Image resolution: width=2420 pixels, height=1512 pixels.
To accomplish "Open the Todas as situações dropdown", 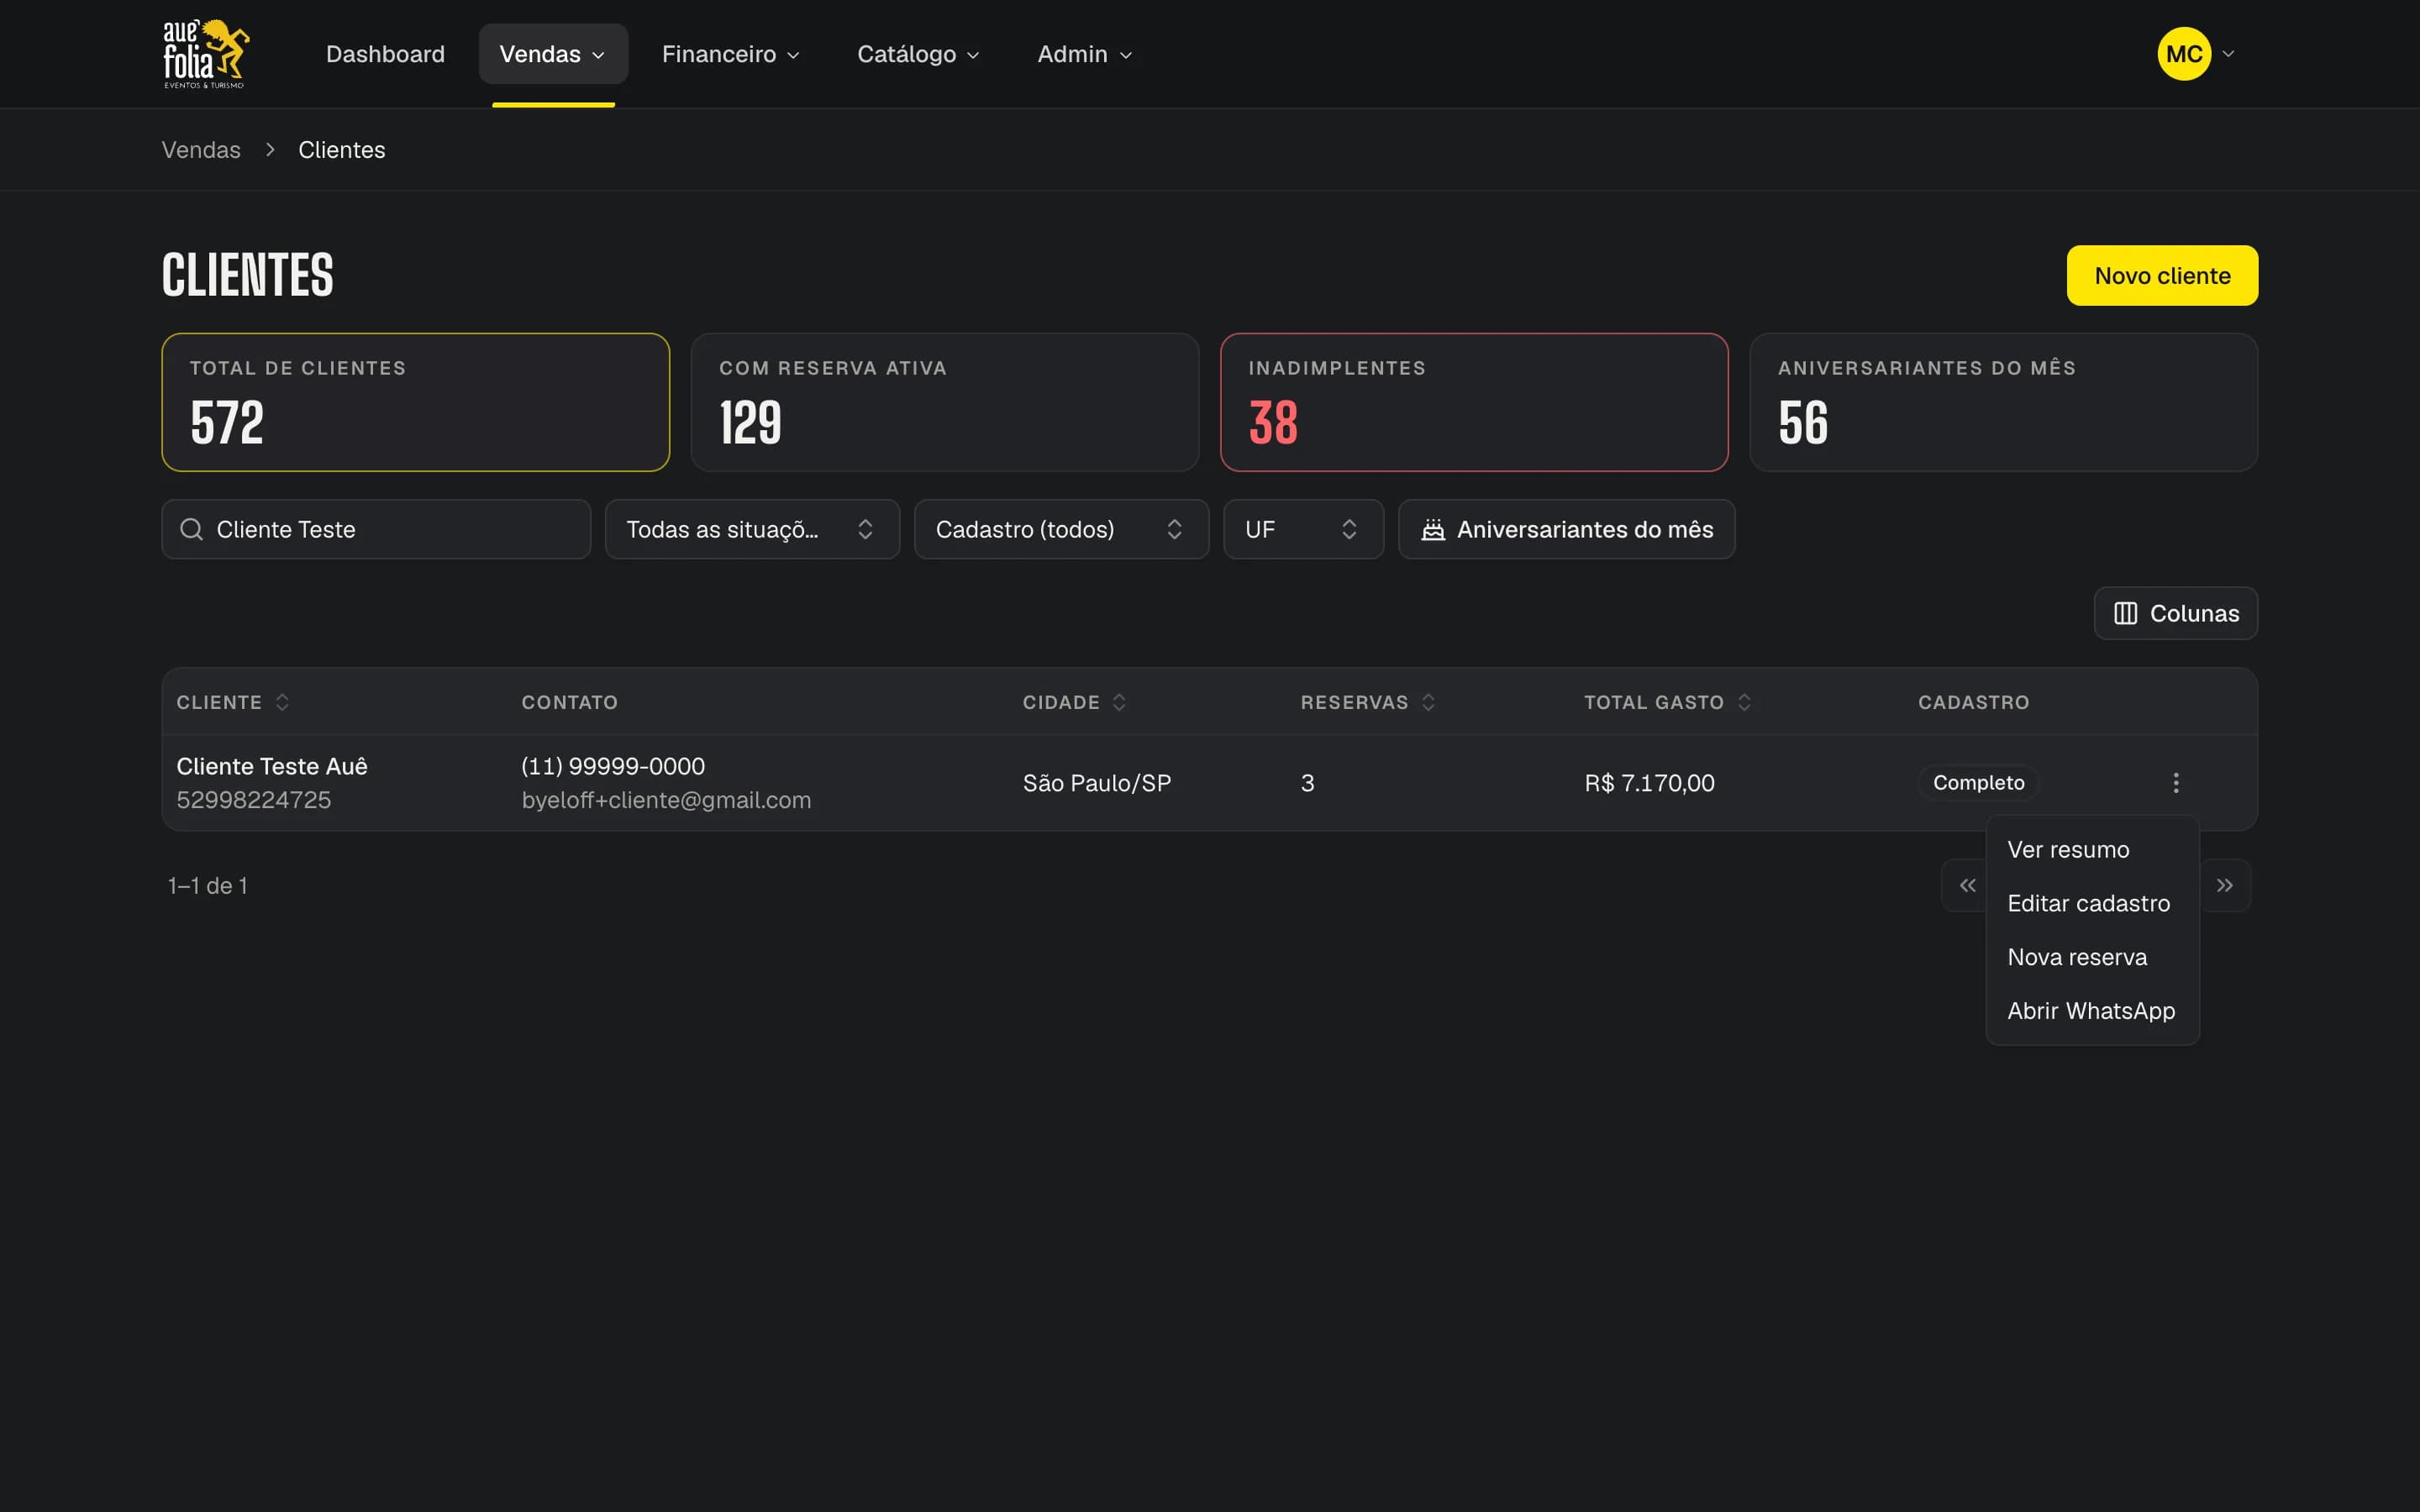I will coord(752,529).
